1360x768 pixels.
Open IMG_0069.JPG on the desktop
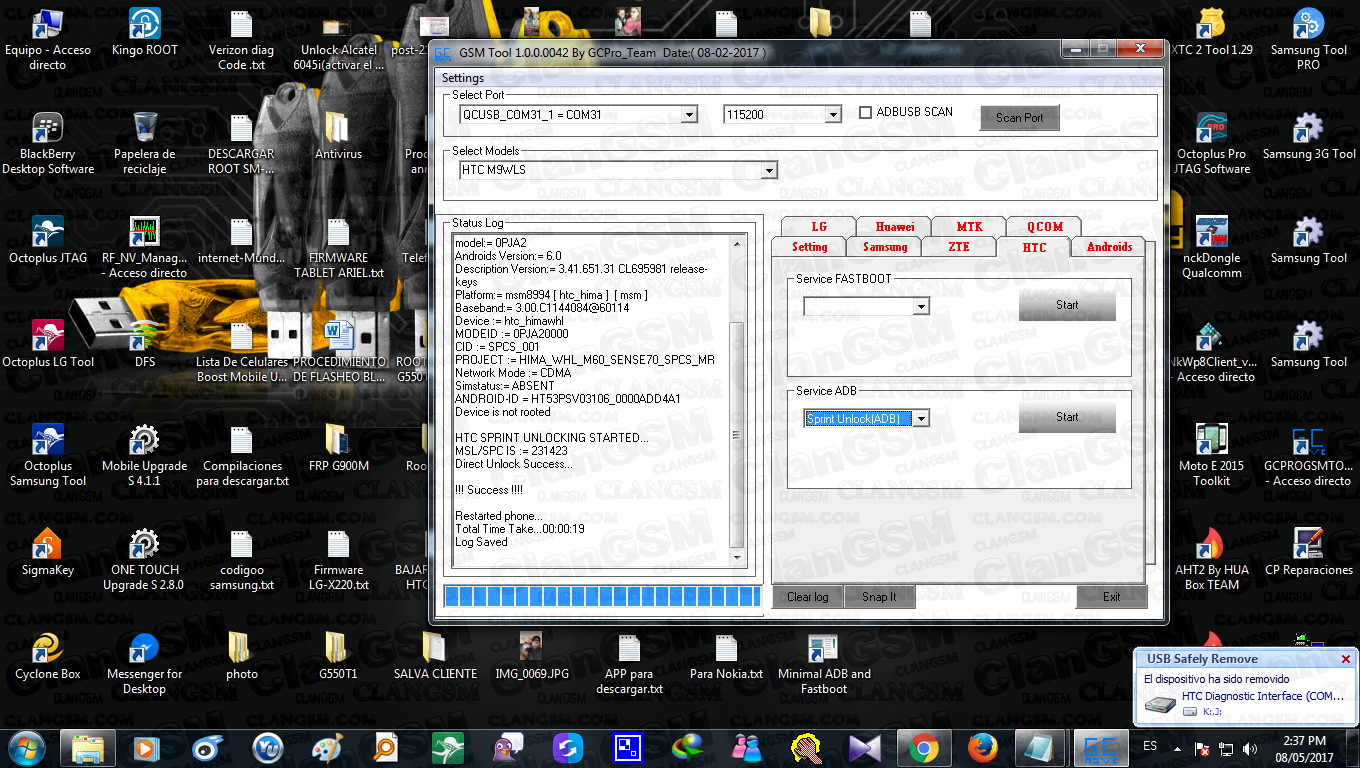531,657
